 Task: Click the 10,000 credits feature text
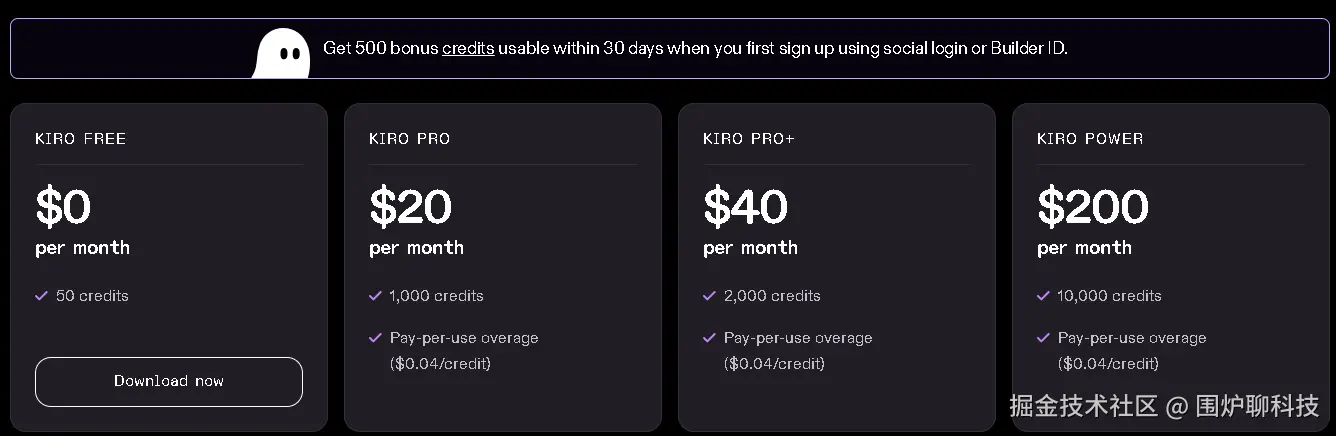pyautogui.click(x=1109, y=296)
